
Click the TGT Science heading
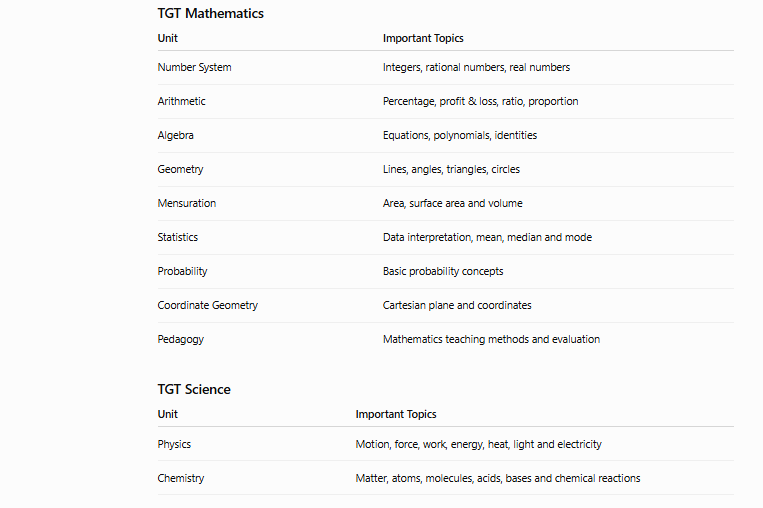[194, 389]
